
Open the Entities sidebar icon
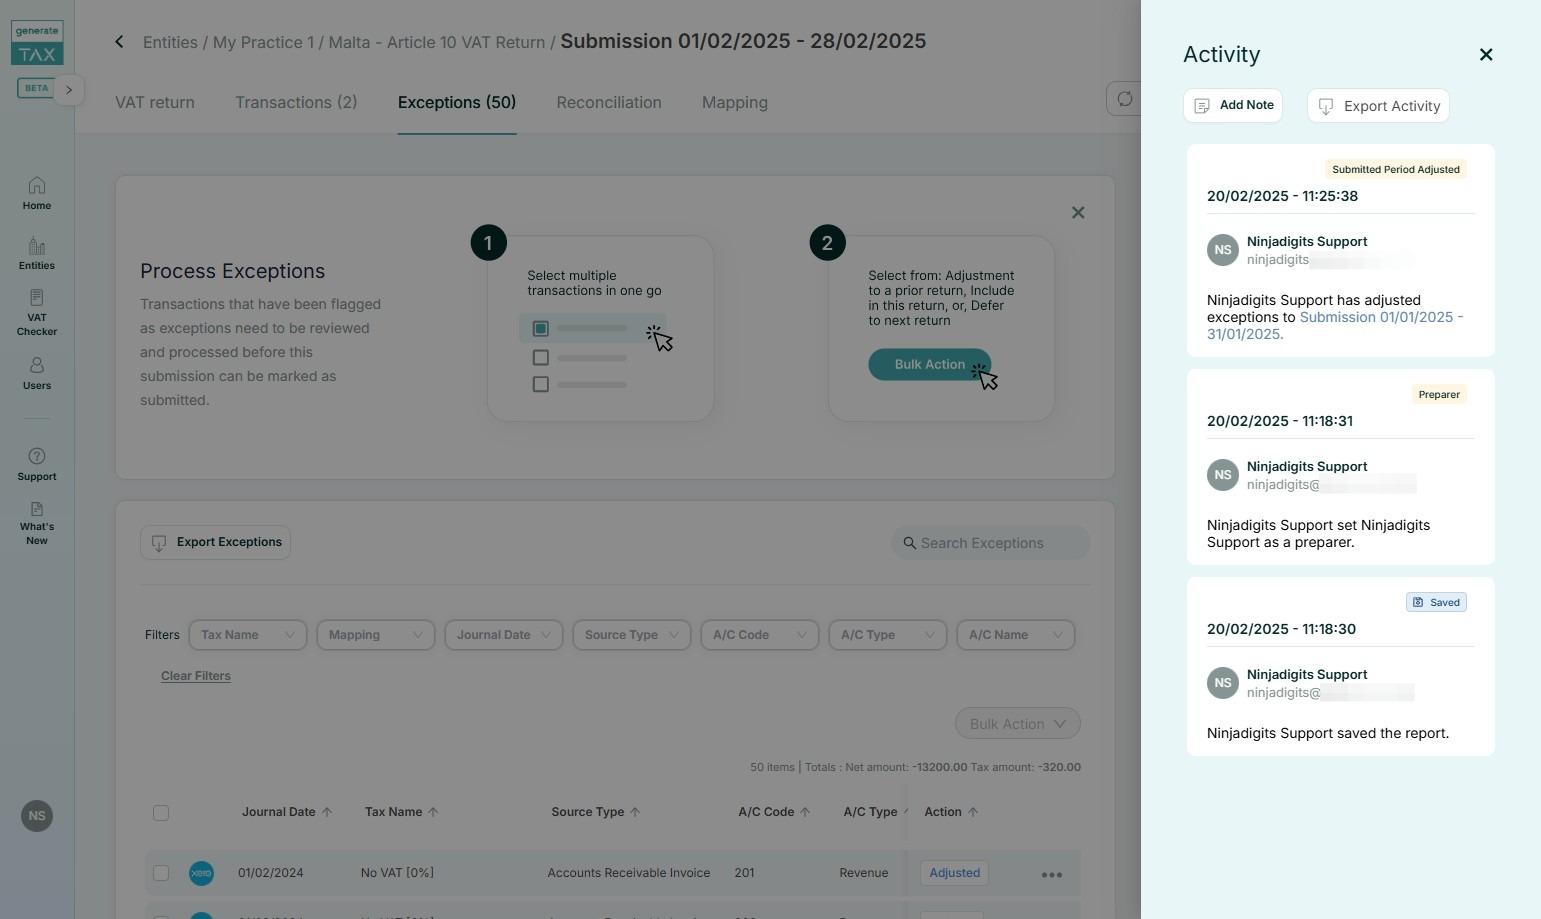pos(37,253)
